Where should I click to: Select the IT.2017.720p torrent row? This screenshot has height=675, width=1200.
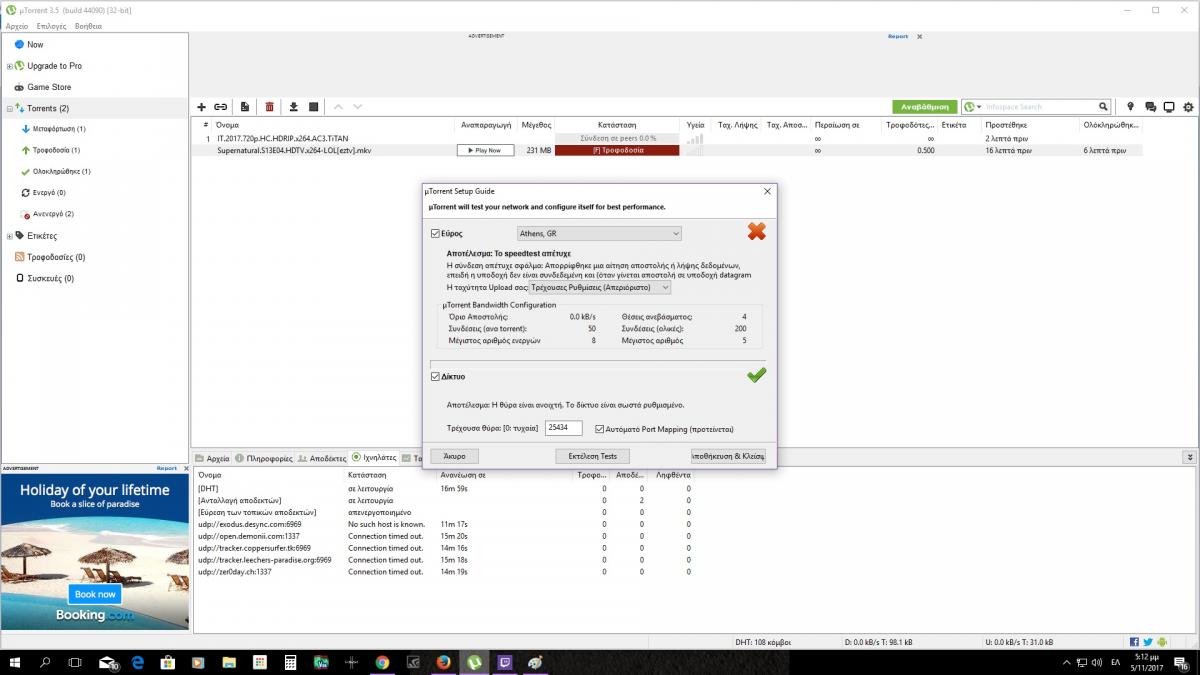[x=665, y=138]
